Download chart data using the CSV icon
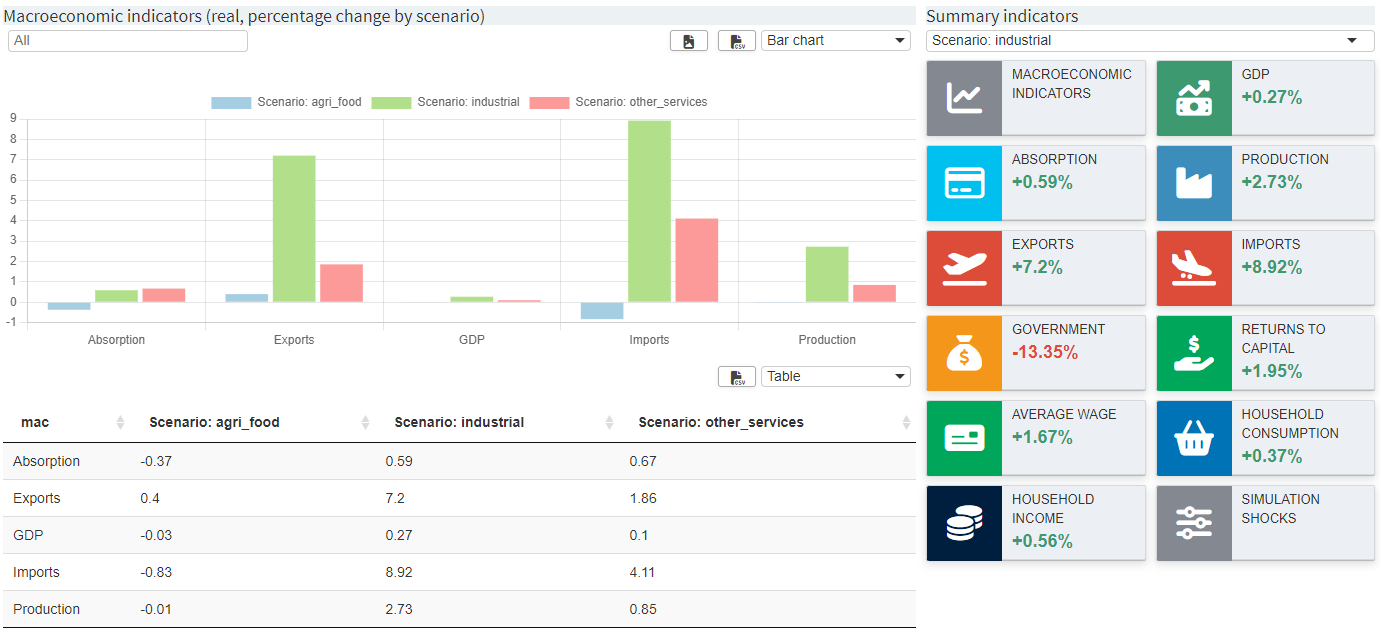The height and width of the screenshot is (633, 1381). (x=736, y=40)
